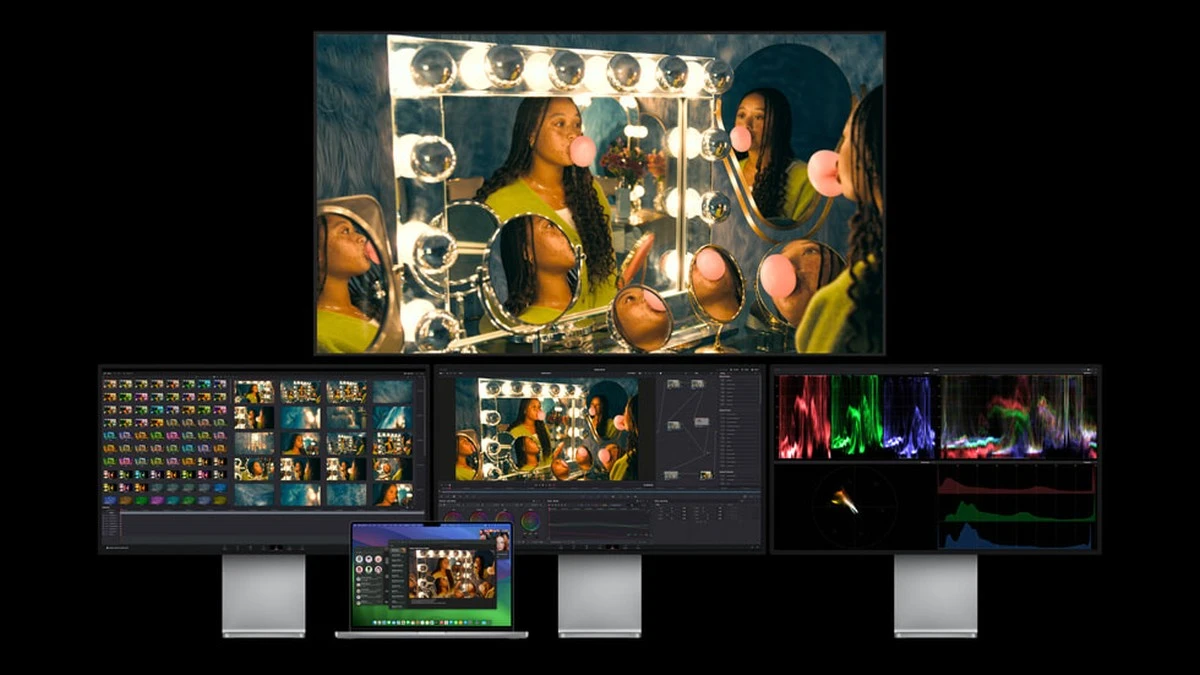Viewport: 1200px width, 675px height.
Task: Select the first small still in top-left grid
Action: coord(108,384)
